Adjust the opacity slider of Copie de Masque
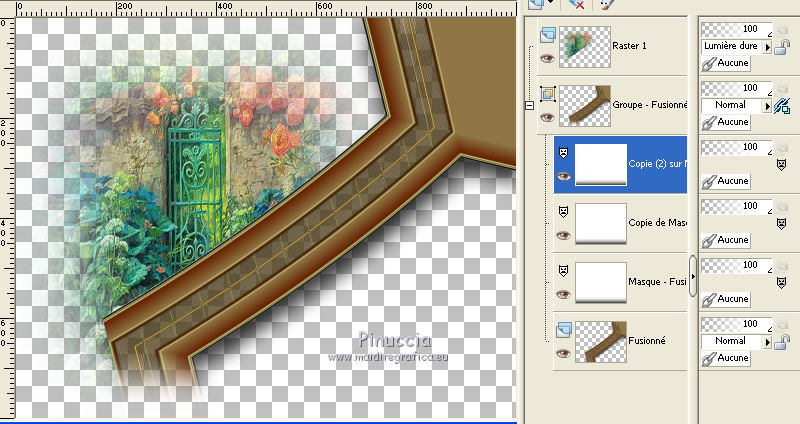Screen dimensions: 800x424 pos(737,207)
